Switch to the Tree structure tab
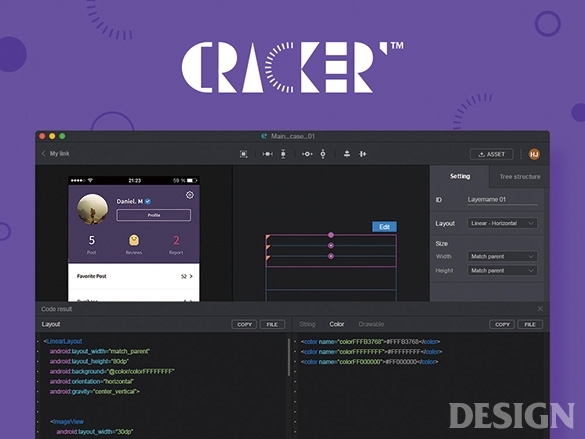Screen dimensions: 585x439 click(x=520, y=177)
